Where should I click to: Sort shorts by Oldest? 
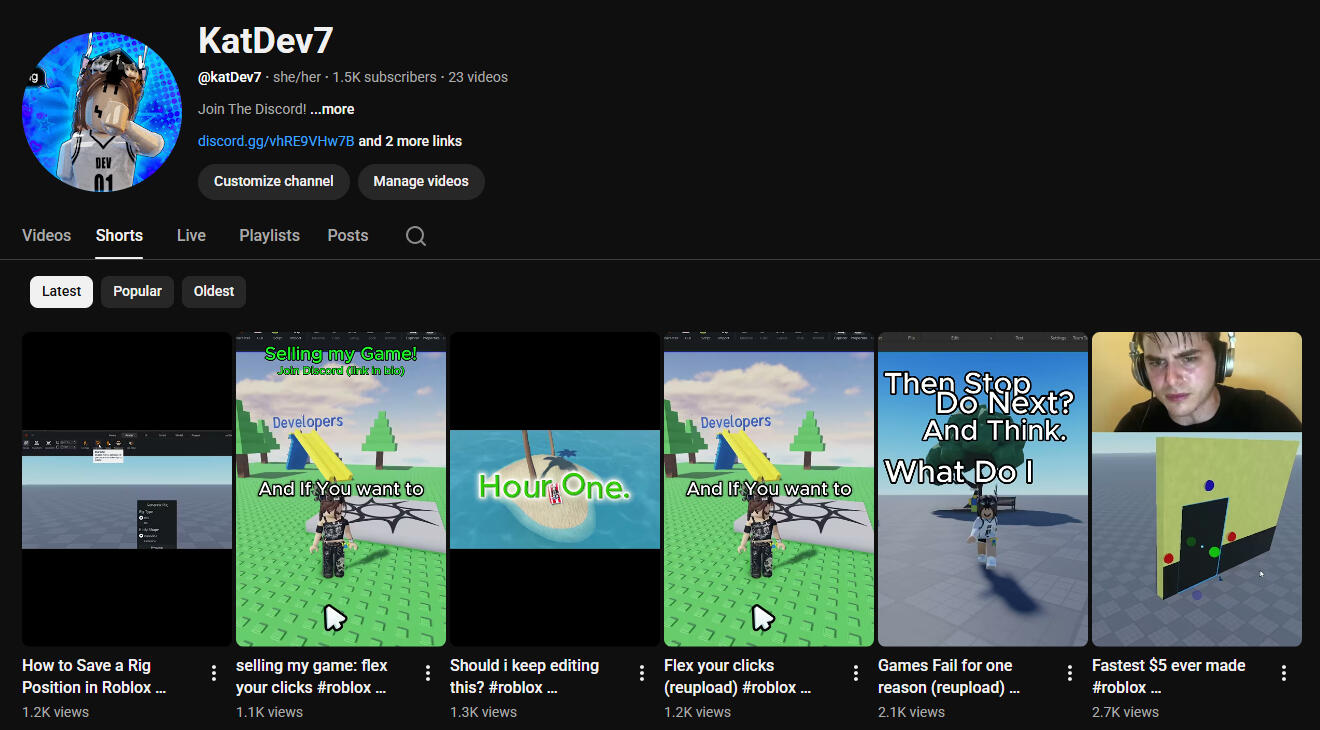(x=214, y=291)
